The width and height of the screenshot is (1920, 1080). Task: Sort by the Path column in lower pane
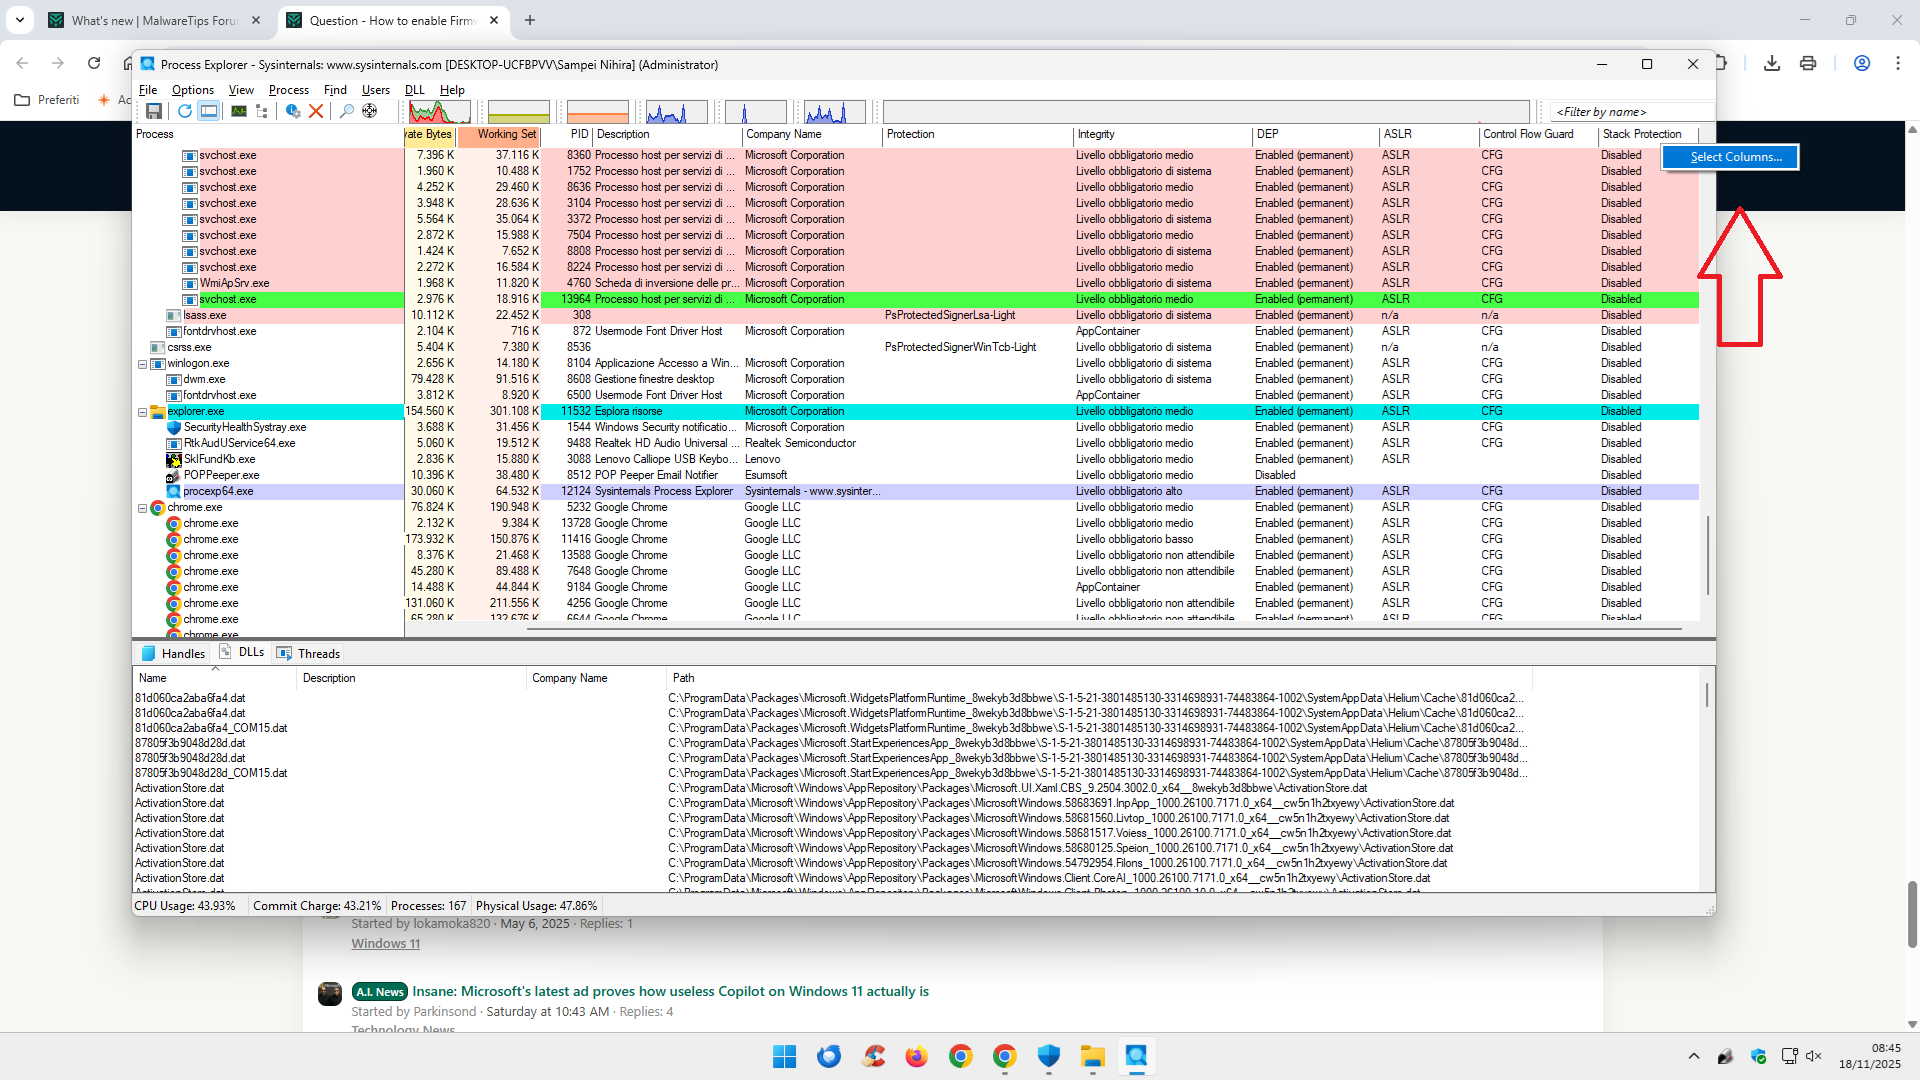[x=1098, y=679]
